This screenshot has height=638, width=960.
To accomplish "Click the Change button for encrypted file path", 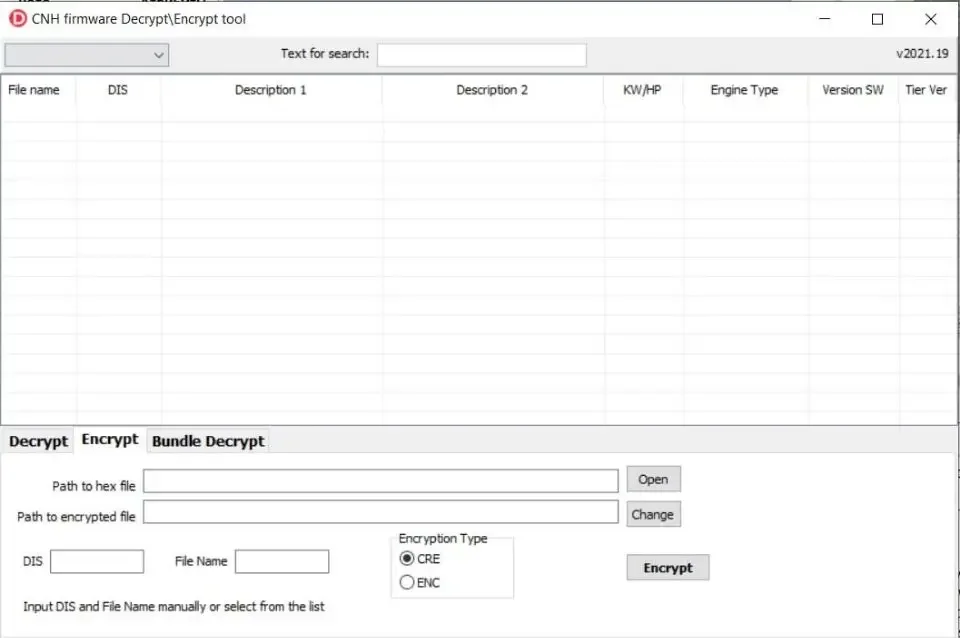I will tap(653, 514).
